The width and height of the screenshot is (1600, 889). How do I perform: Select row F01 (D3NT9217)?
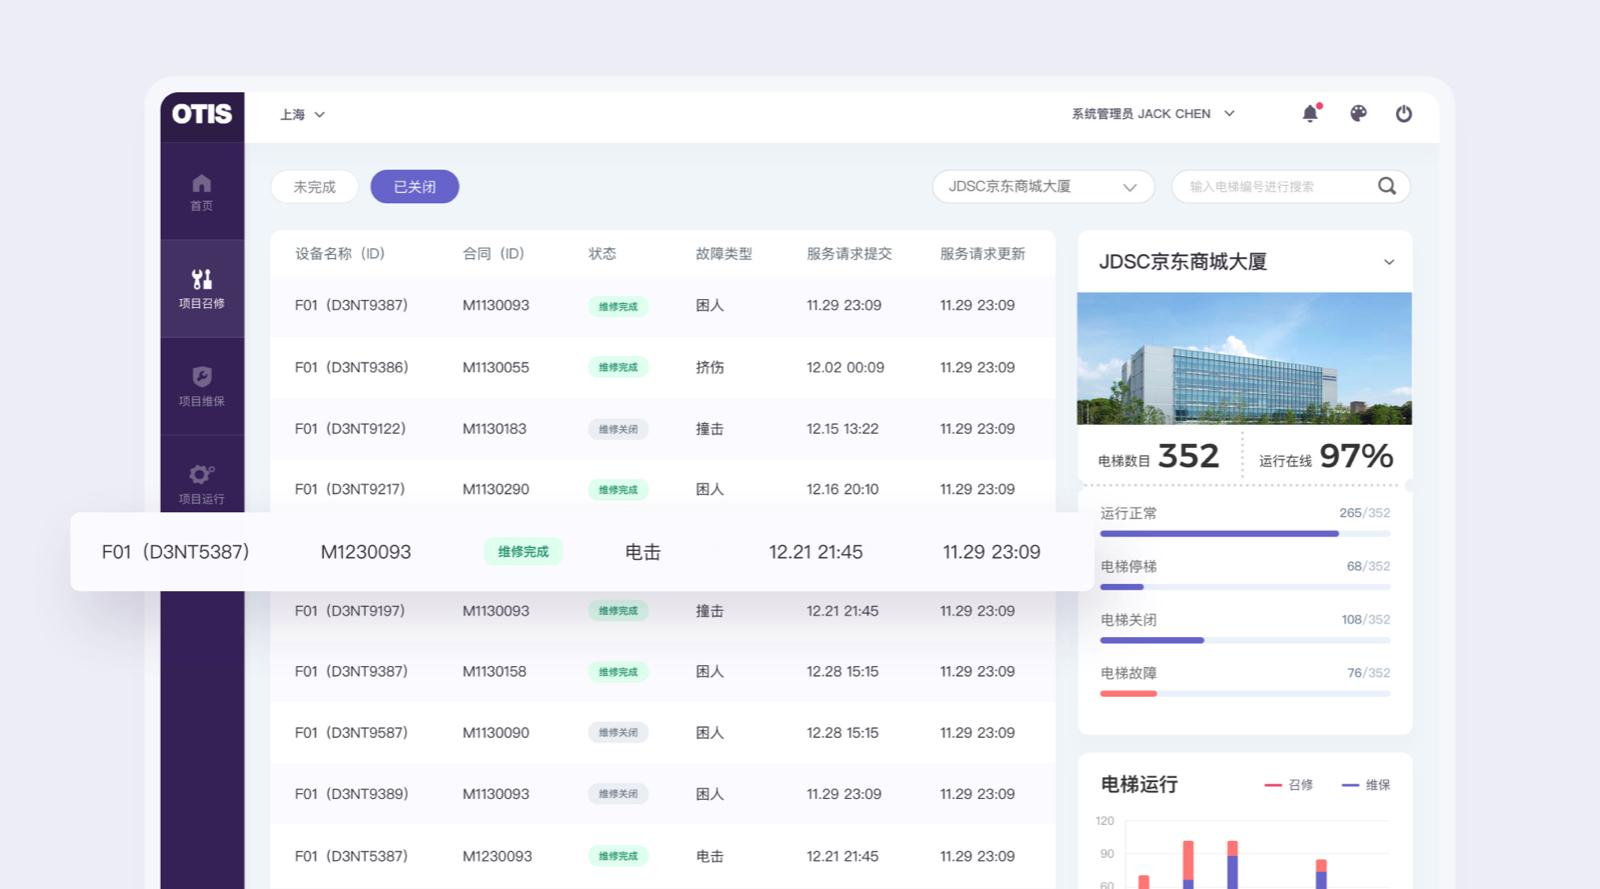(x=663, y=489)
